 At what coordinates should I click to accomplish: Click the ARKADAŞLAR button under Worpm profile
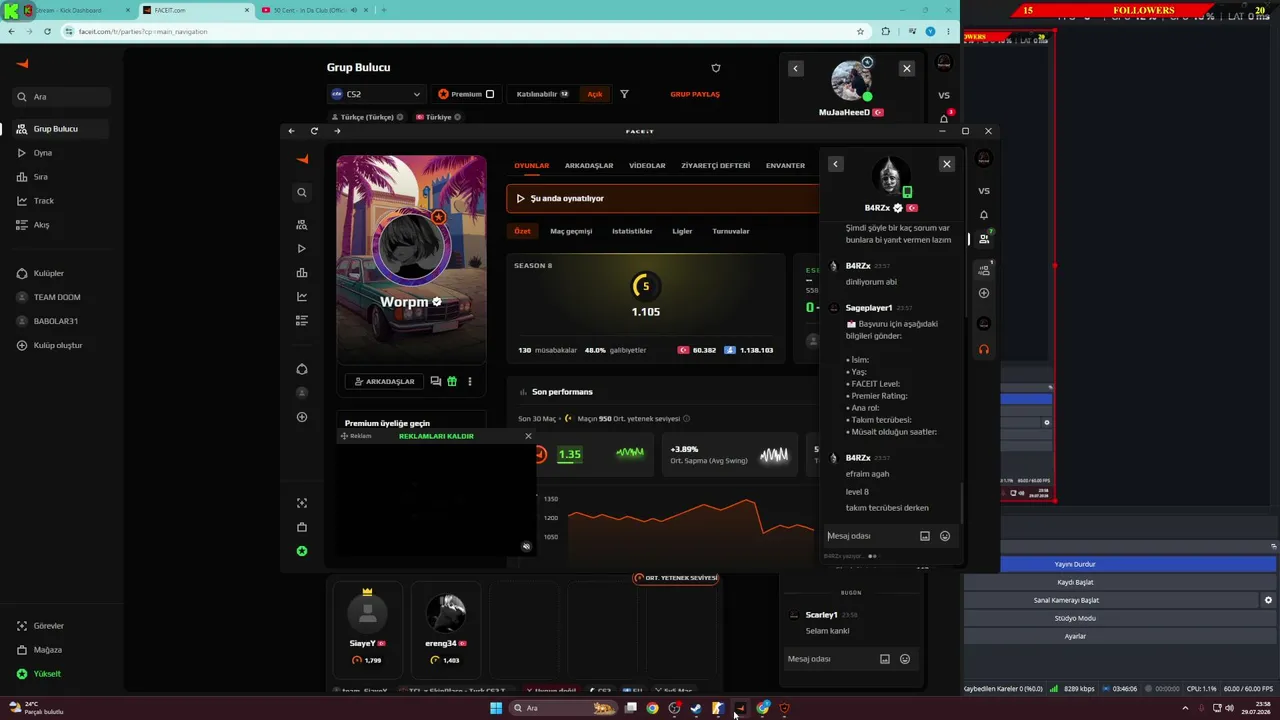tap(385, 381)
